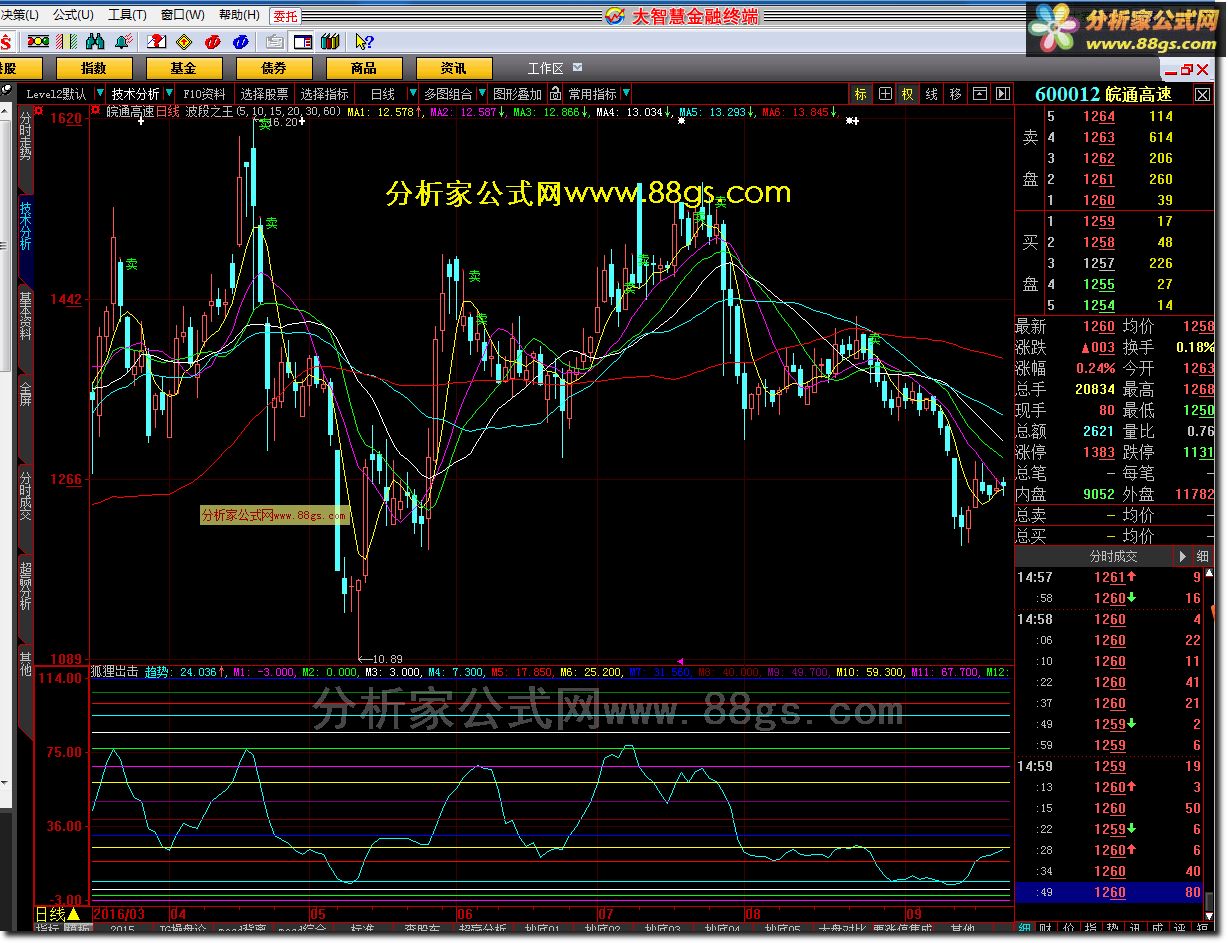Click the alarm bell alert icon

coord(124,42)
